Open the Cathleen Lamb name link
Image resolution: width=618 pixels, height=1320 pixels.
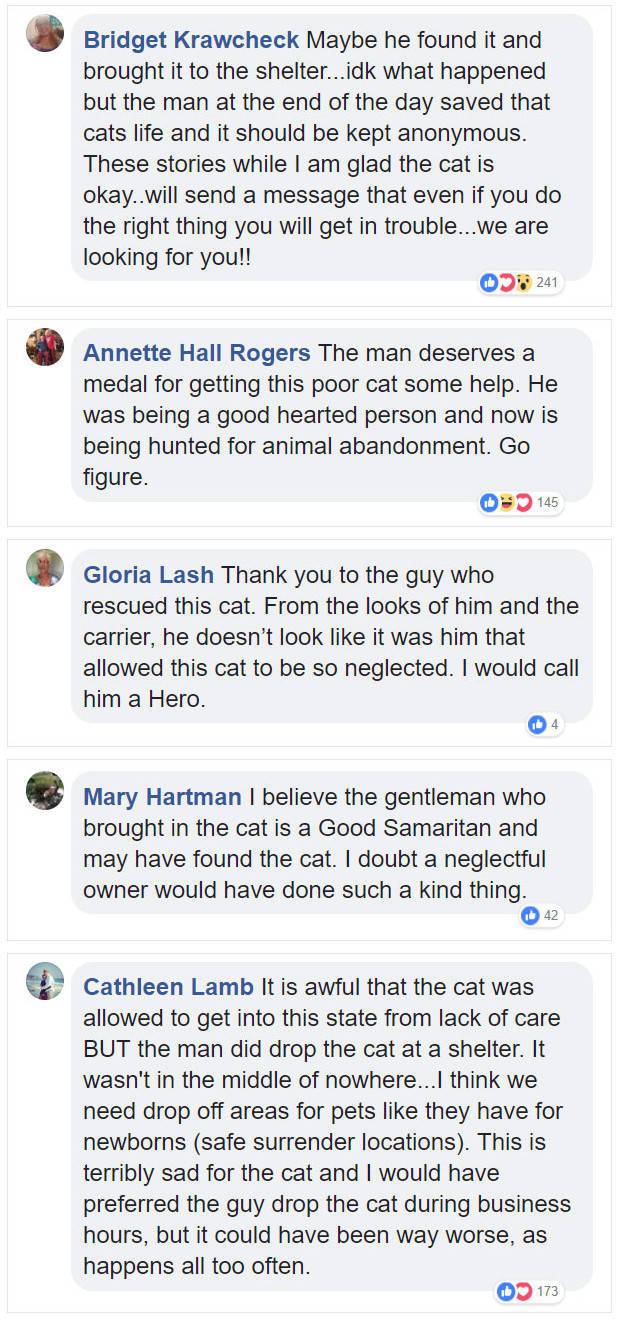coord(169,988)
